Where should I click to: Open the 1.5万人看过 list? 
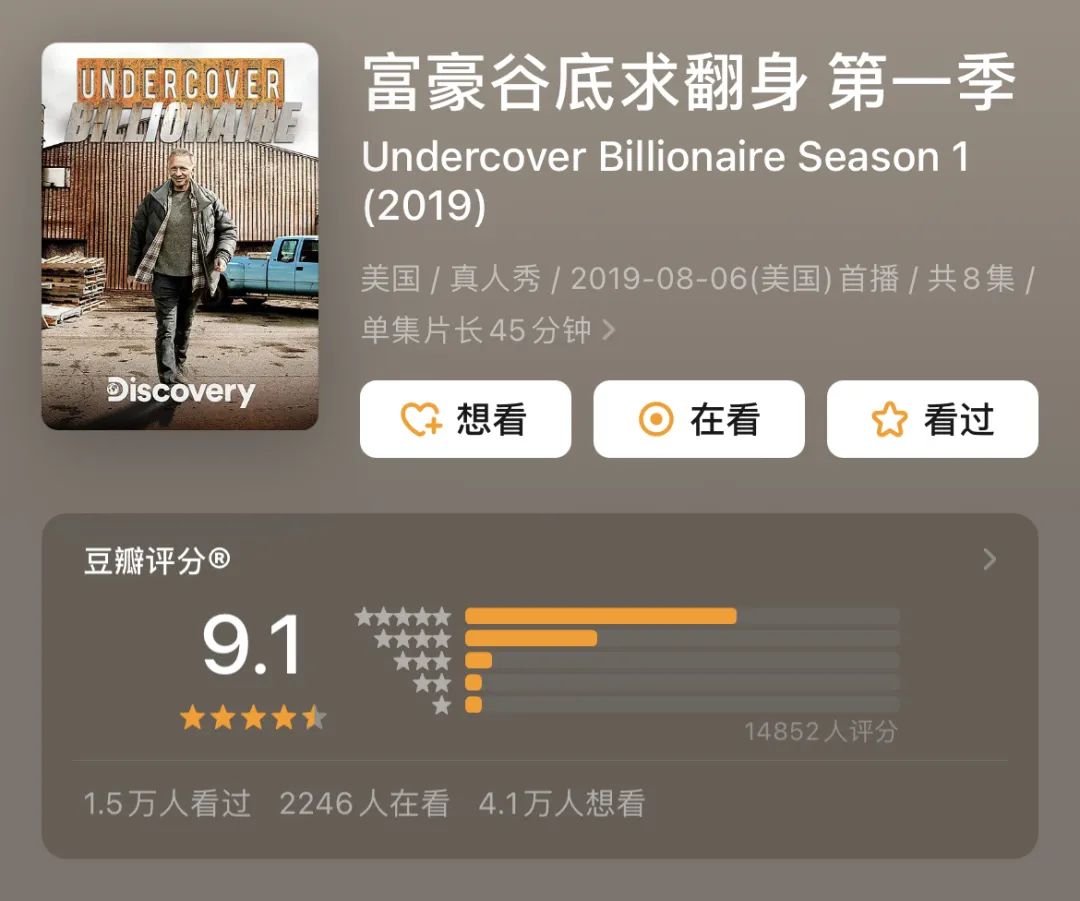pos(167,804)
